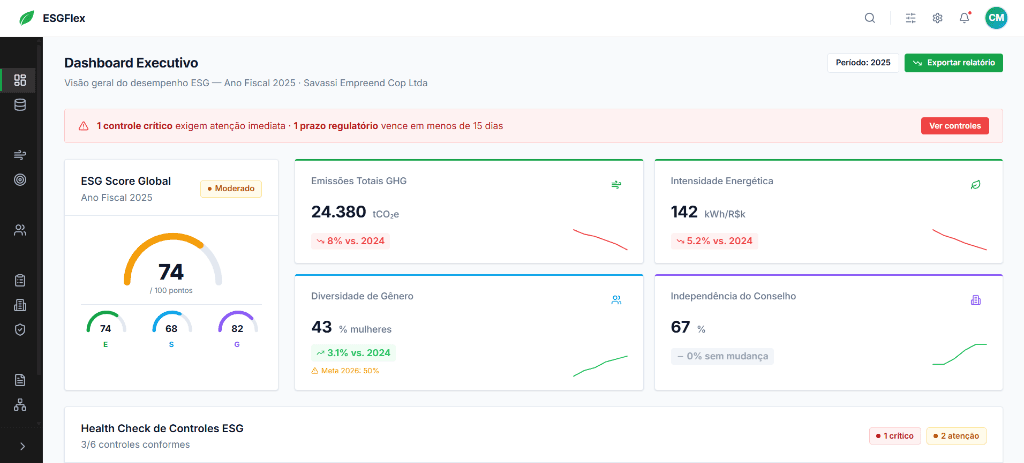Click the 24.380 emissions value
The image size is (1024, 463).
(x=339, y=212)
